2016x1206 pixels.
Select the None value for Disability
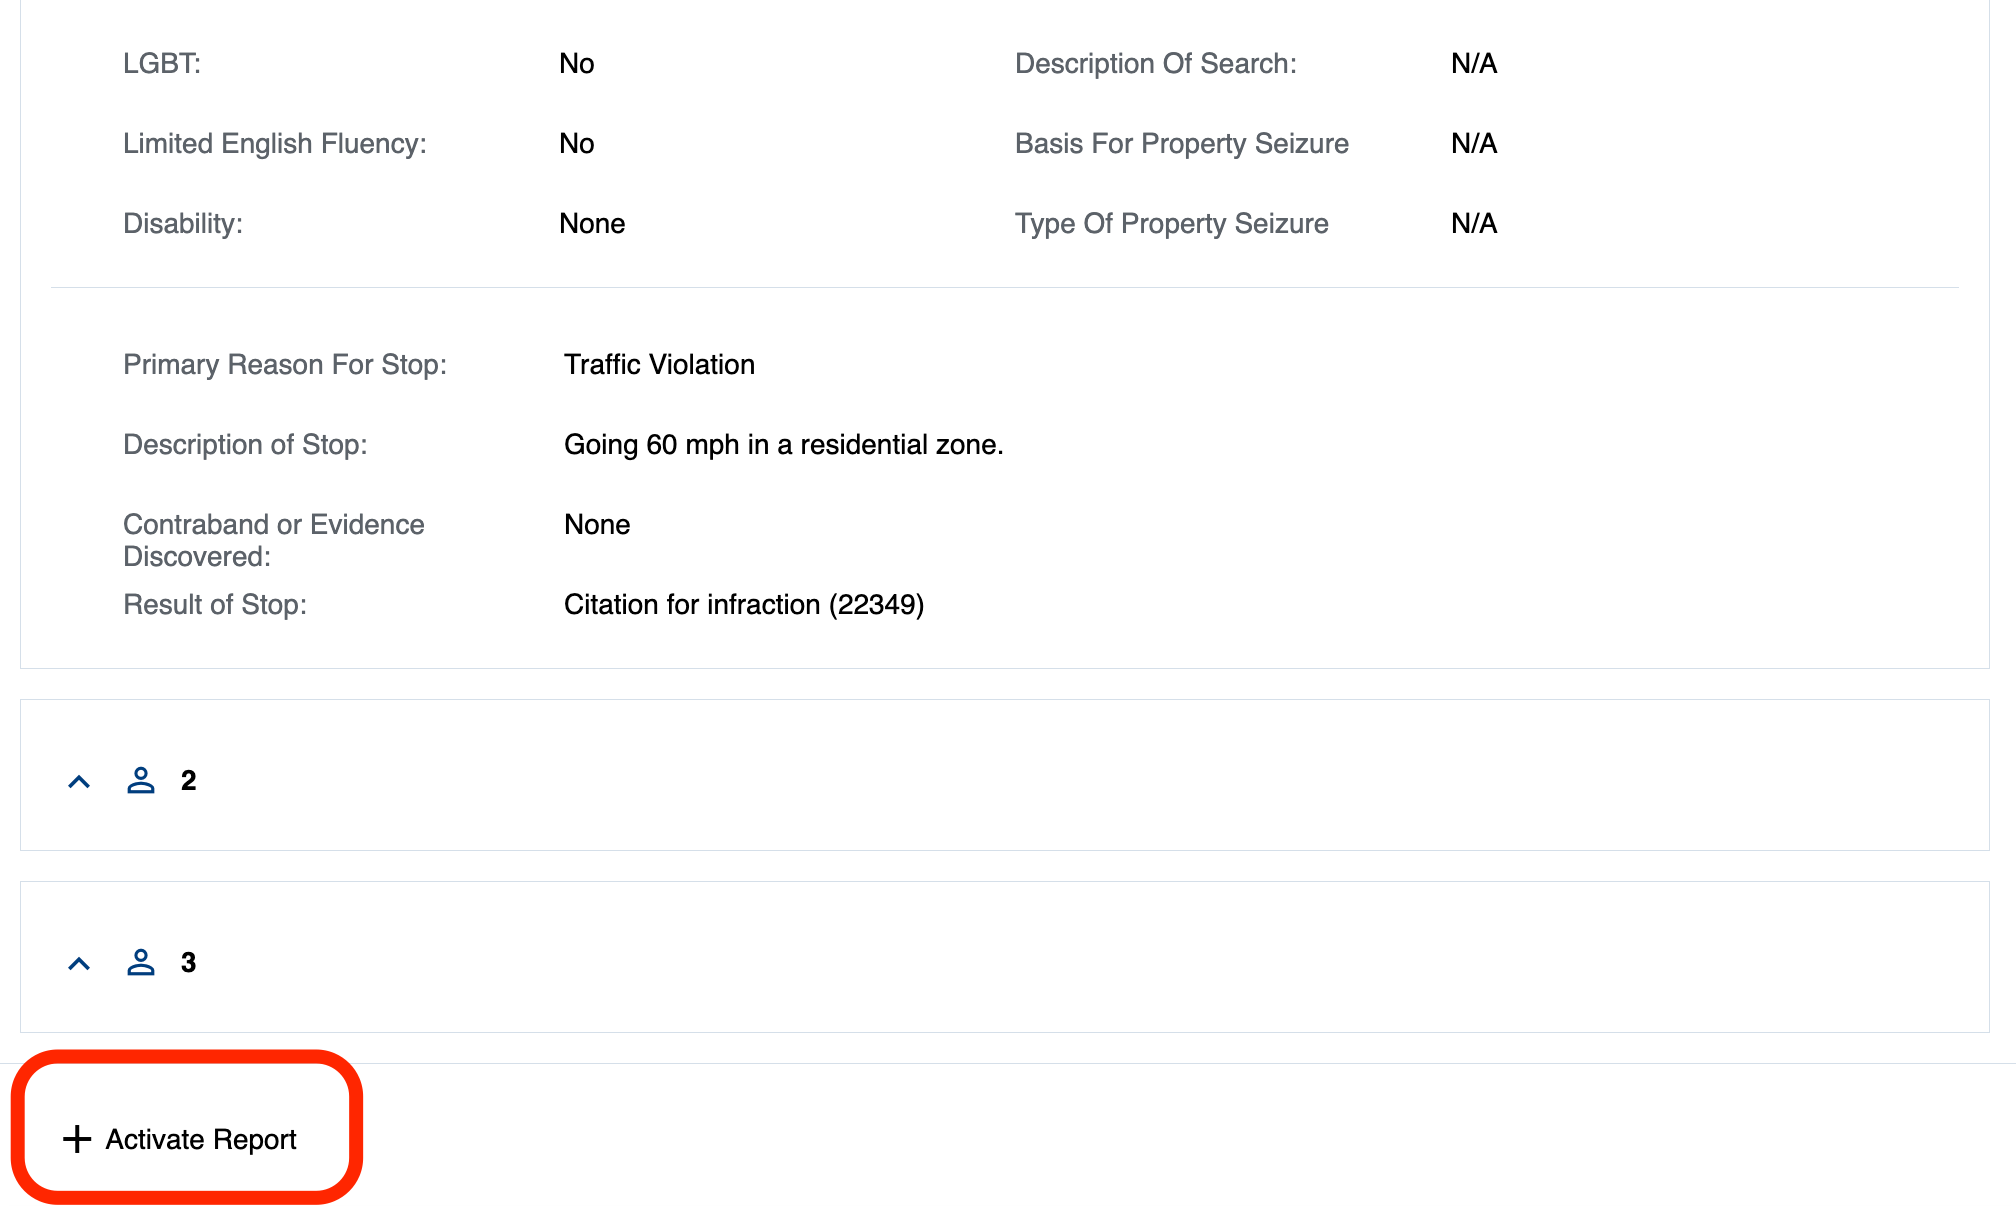592,223
